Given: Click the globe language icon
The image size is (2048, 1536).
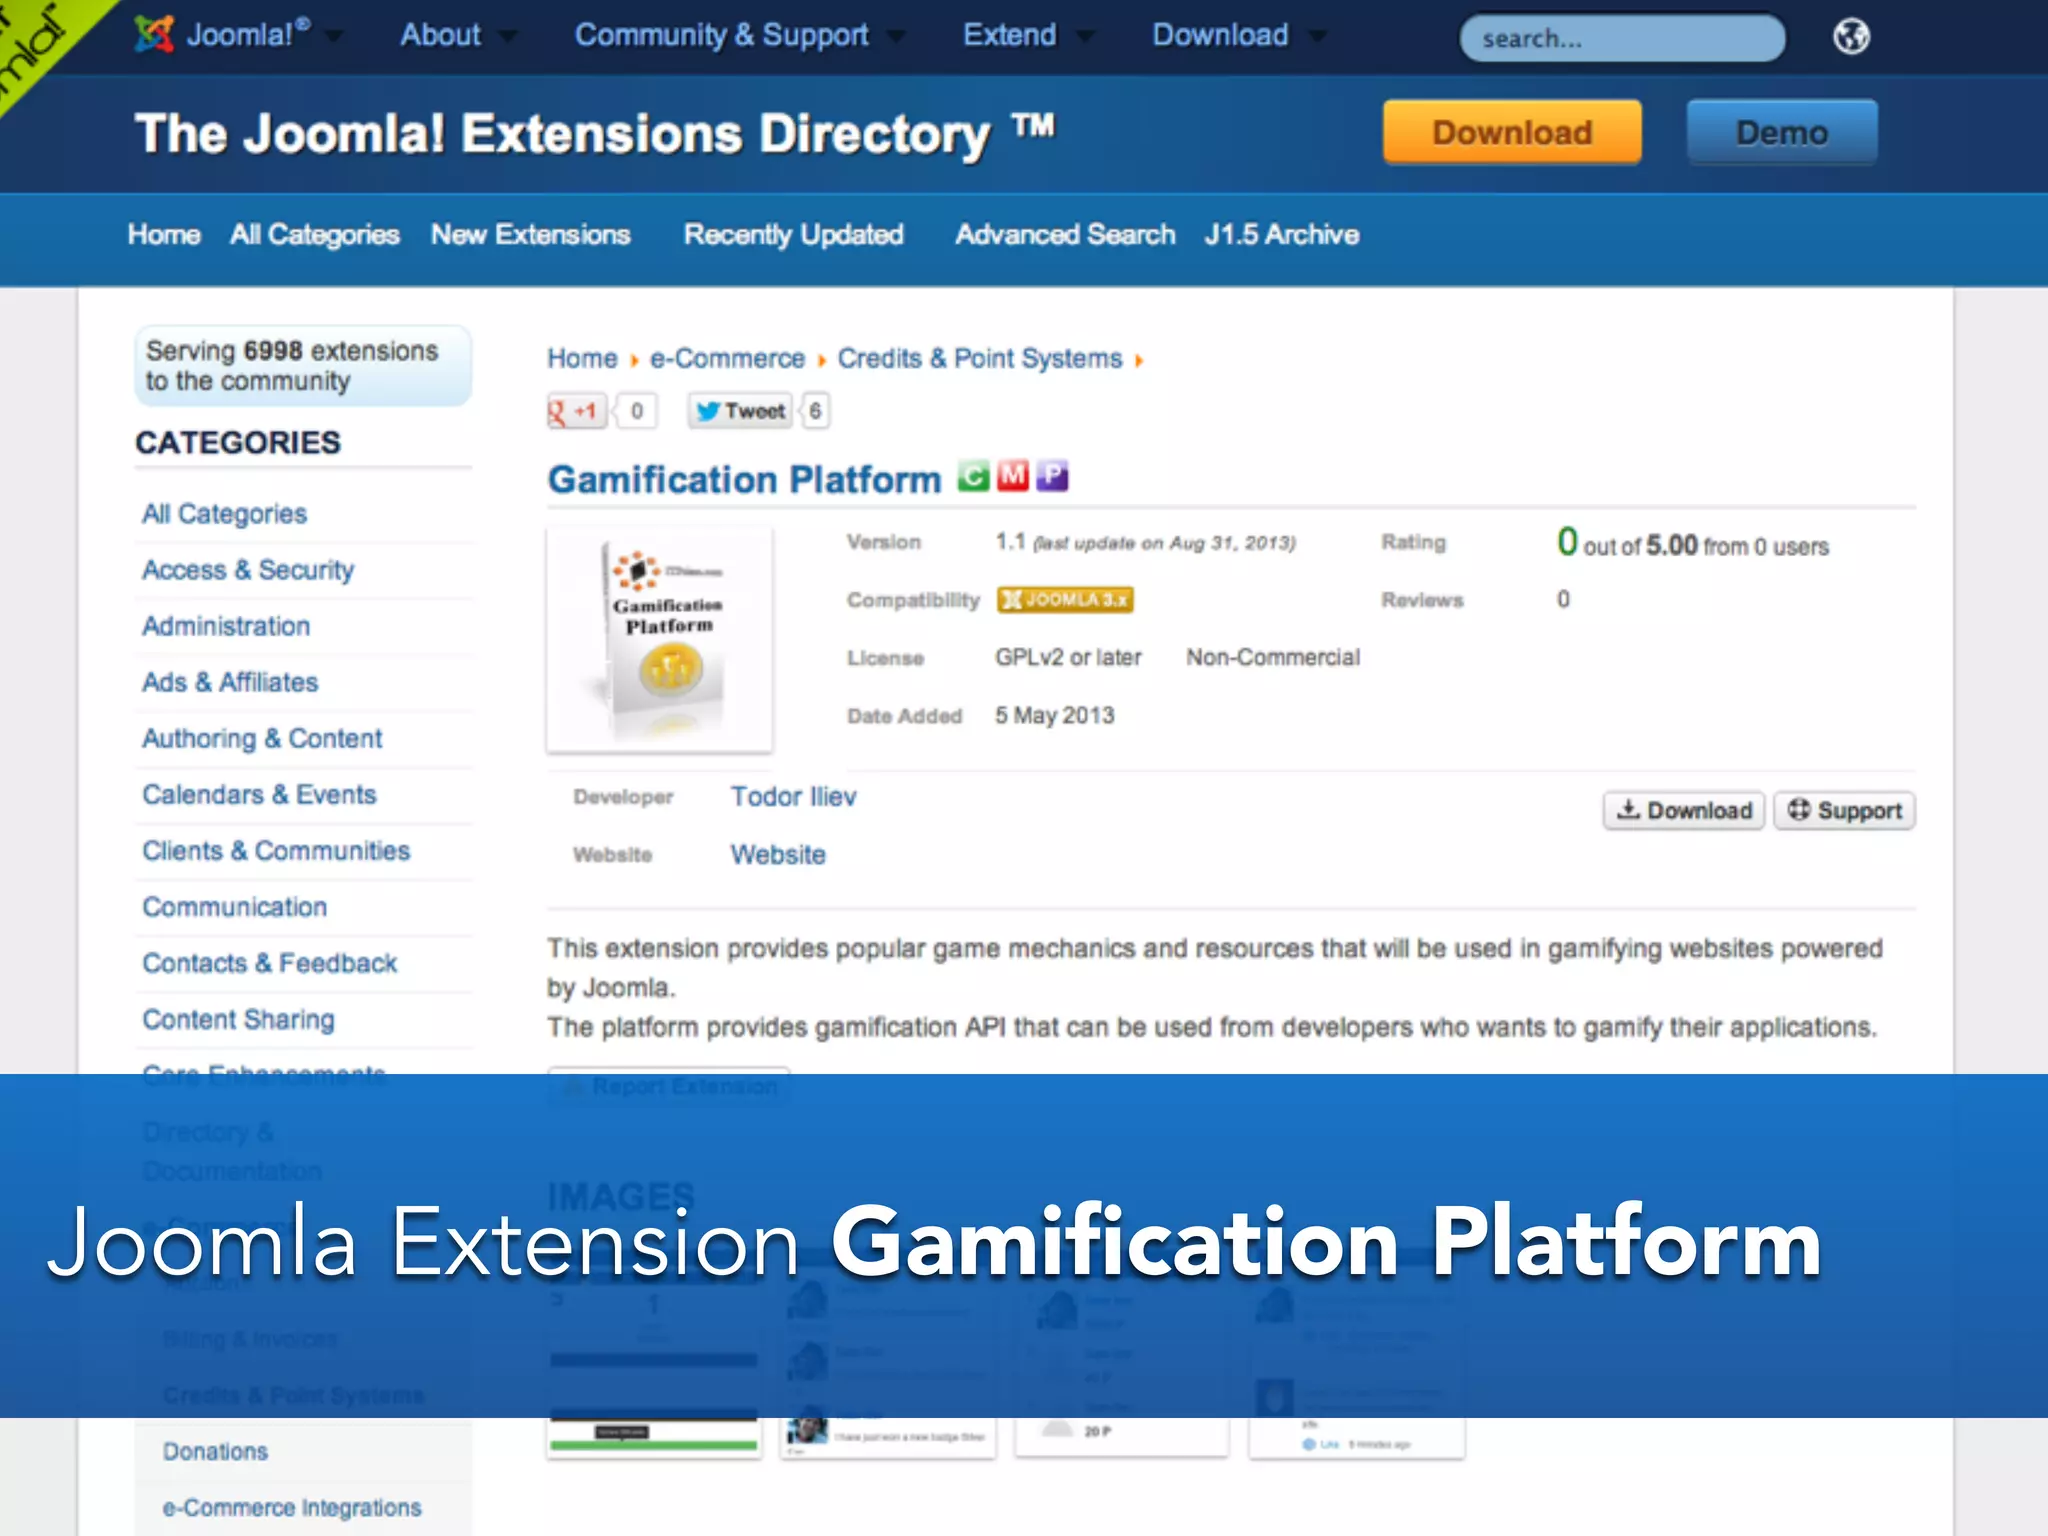Looking at the screenshot, I should pyautogui.click(x=1851, y=37).
